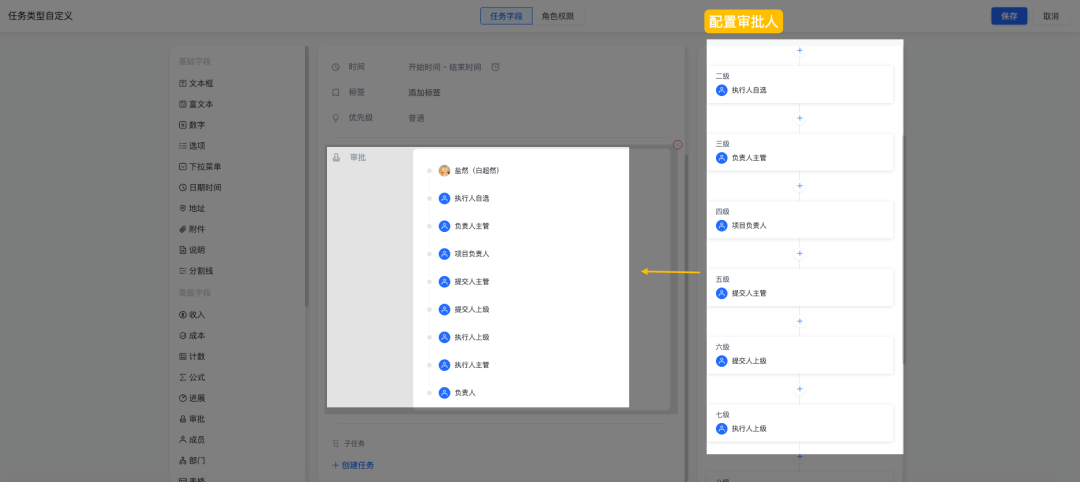This screenshot has width=1080, height=482.
Task: Switch to the 任务字段 tab
Action: pos(506,16)
